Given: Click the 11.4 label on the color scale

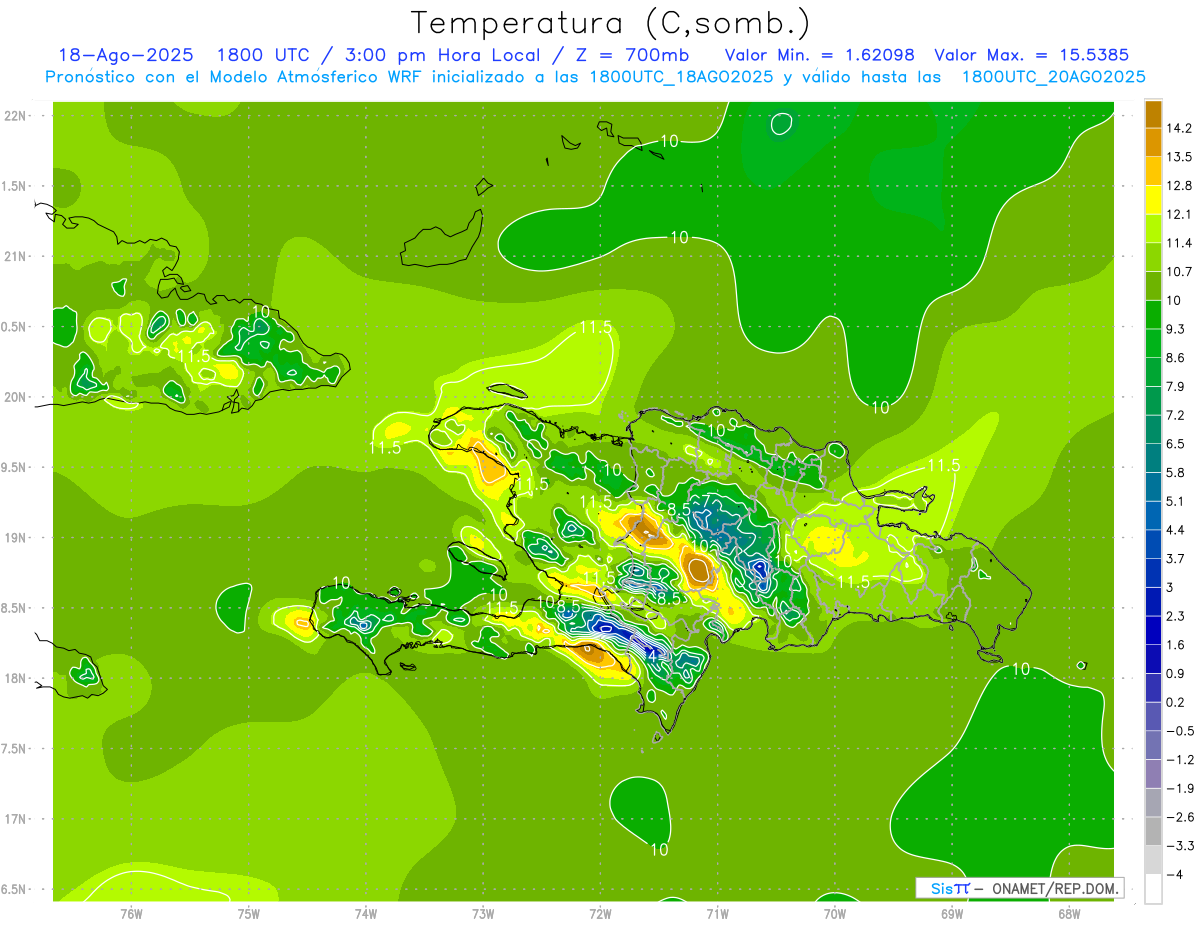Looking at the screenshot, I should click(x=1179, y=243).
